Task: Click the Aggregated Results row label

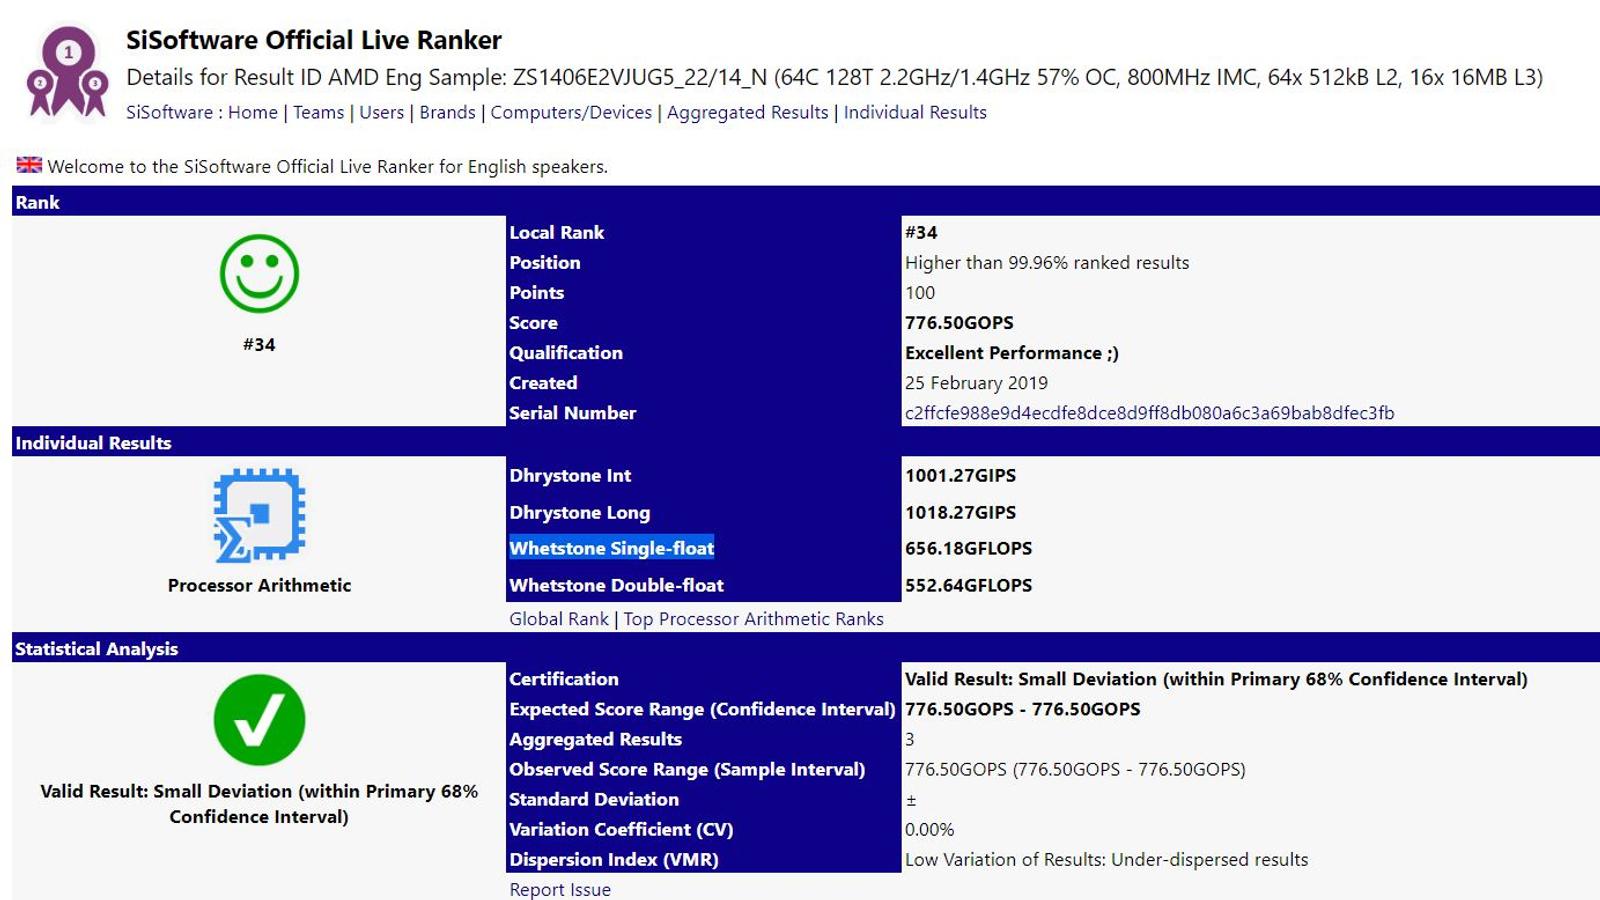Action: coord(596,740)
